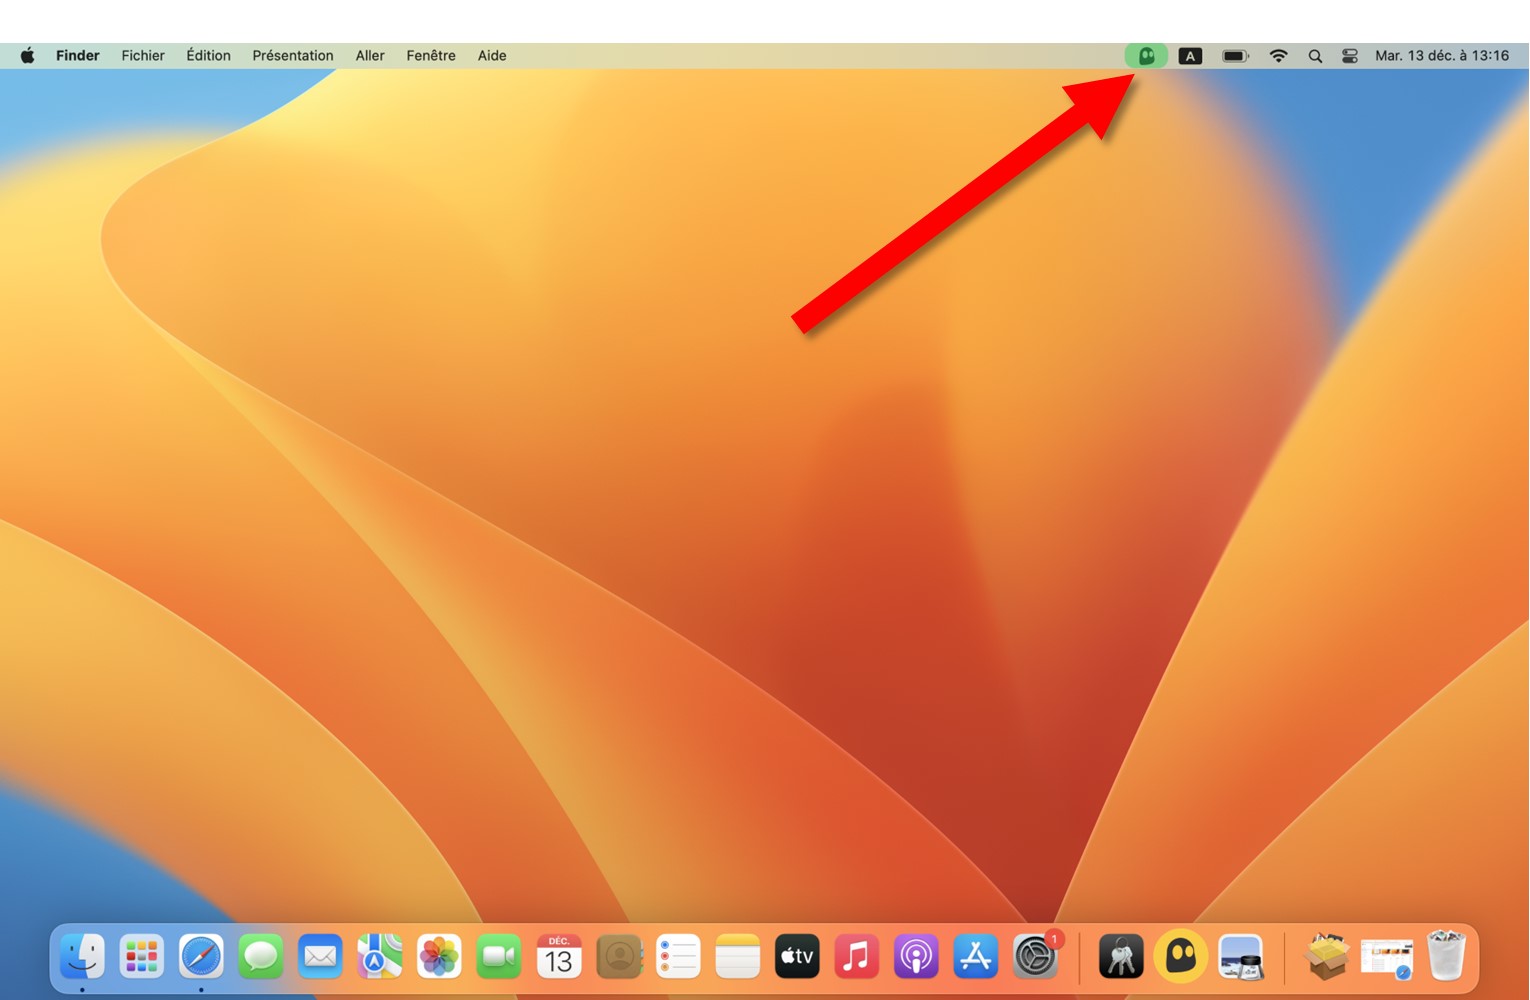Screen dimensions: 1530x1000
Task: Open the Finder menu in the menu bar
Action: click(77, 56)
